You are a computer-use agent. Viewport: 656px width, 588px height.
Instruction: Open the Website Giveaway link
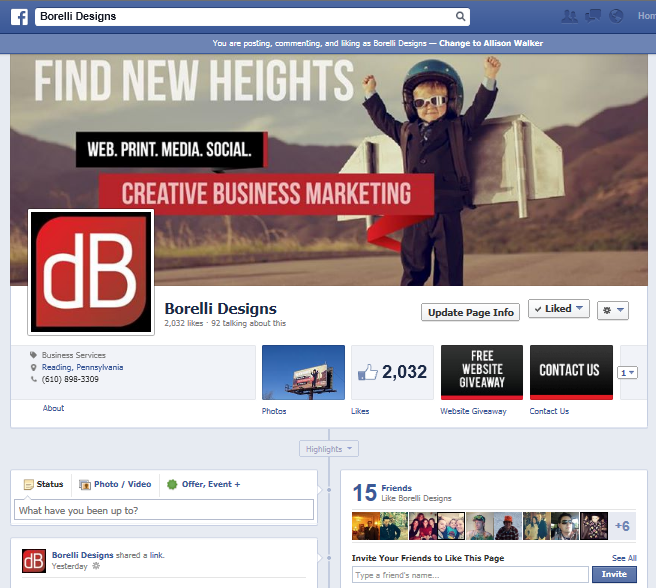click(x=473, y=411)
